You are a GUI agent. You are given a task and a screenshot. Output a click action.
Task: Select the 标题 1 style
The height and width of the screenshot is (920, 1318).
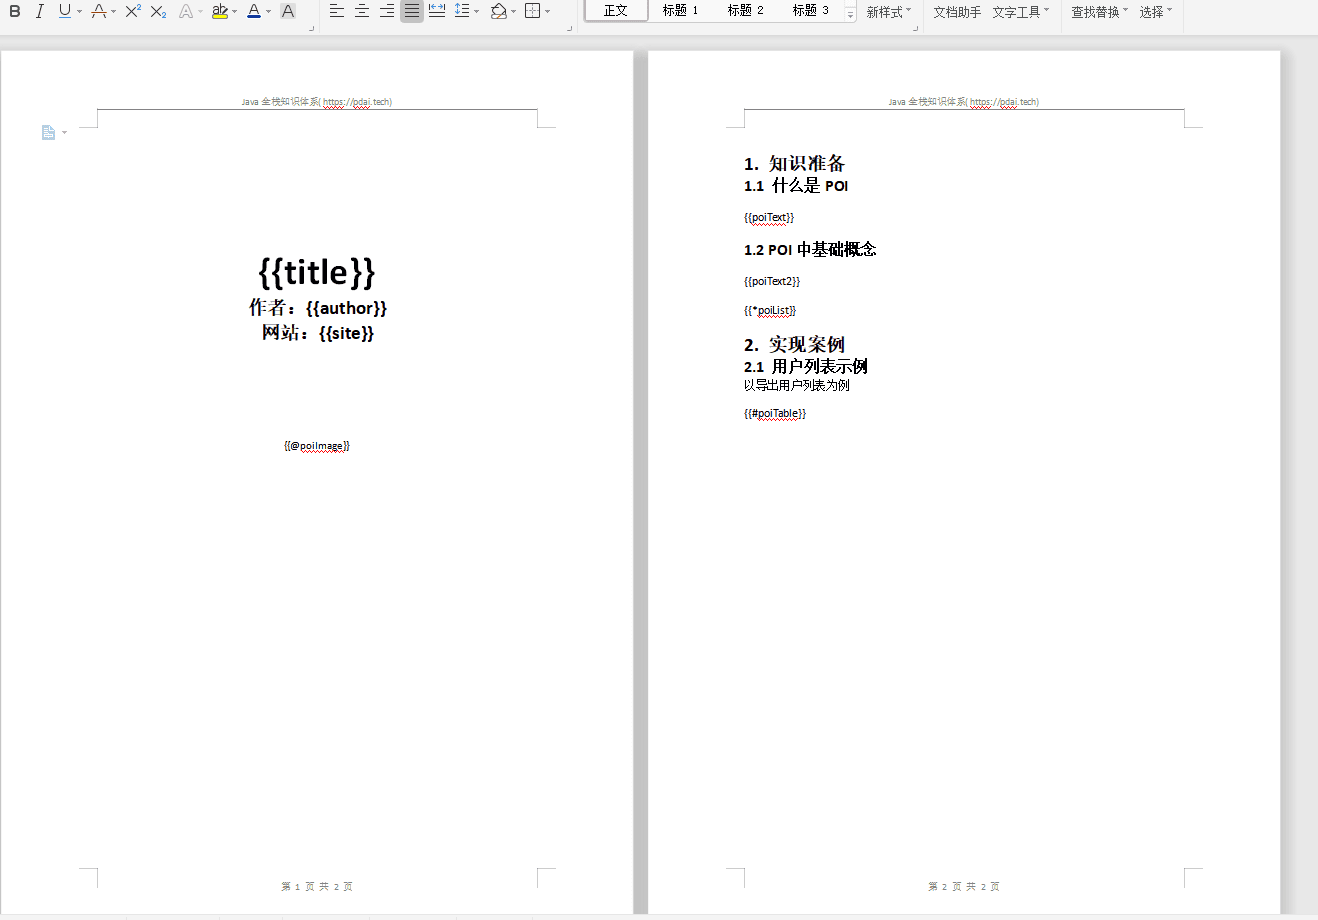pyautogui.click(x=680, y=11)
